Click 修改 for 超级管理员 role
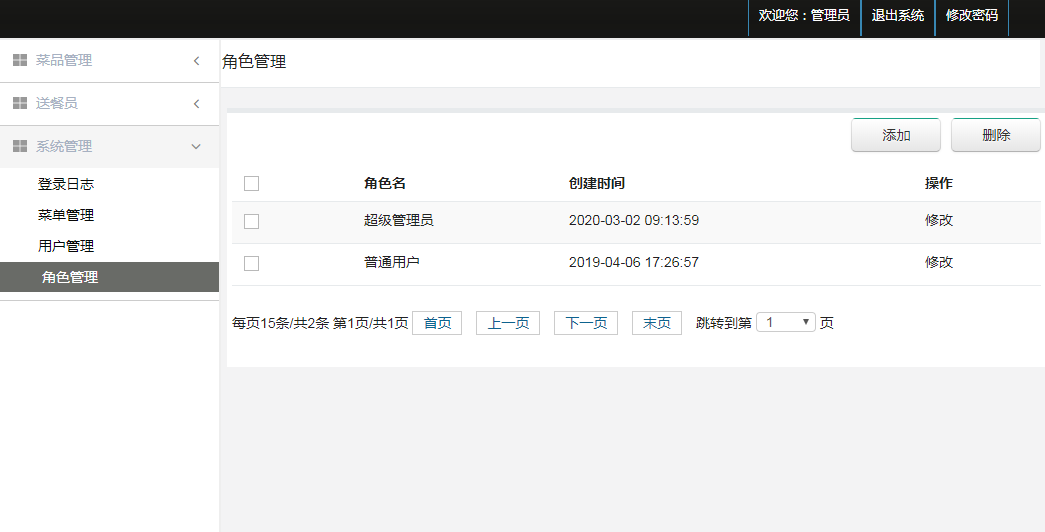Image resolution: width=1045 pixels, height=532 pixels. pos(938,221)
